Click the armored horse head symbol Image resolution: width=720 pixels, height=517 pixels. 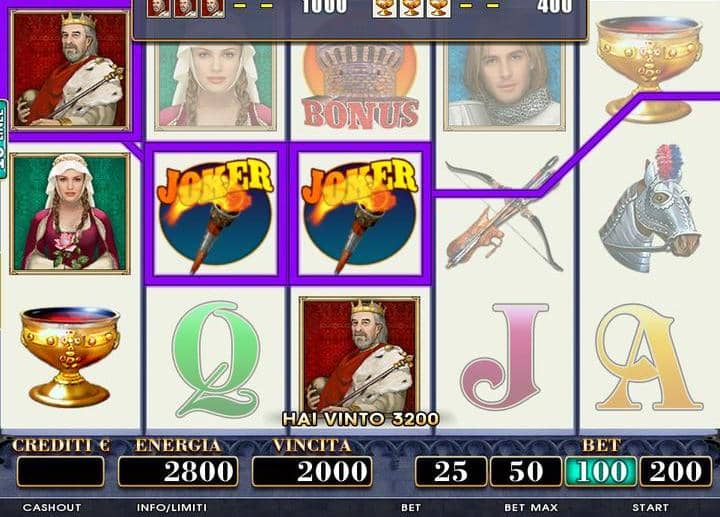coord(649,209)
